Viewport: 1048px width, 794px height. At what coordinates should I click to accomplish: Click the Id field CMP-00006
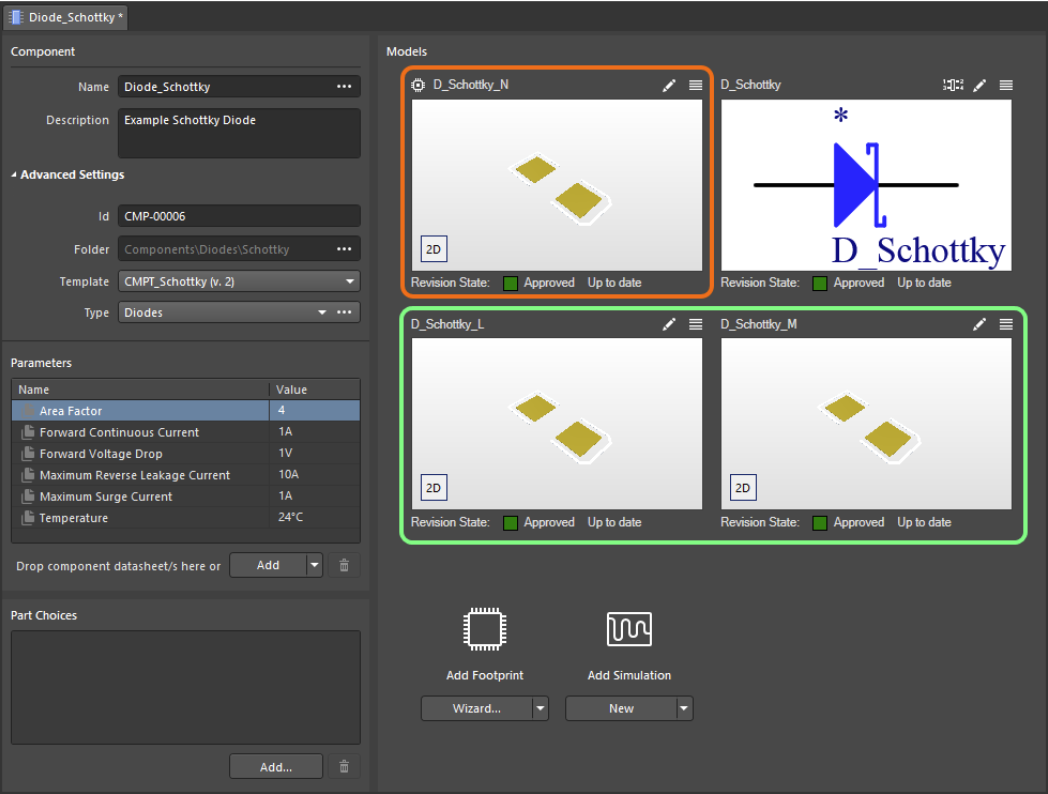(239, 216)
